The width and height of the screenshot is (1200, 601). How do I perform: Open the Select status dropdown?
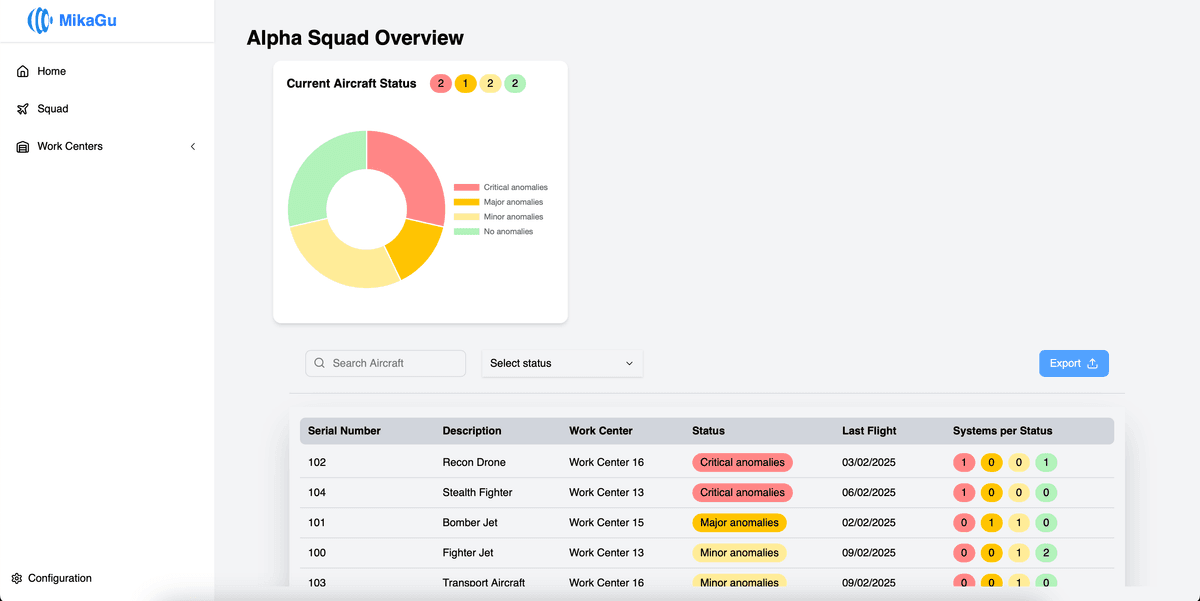[562, 364]
